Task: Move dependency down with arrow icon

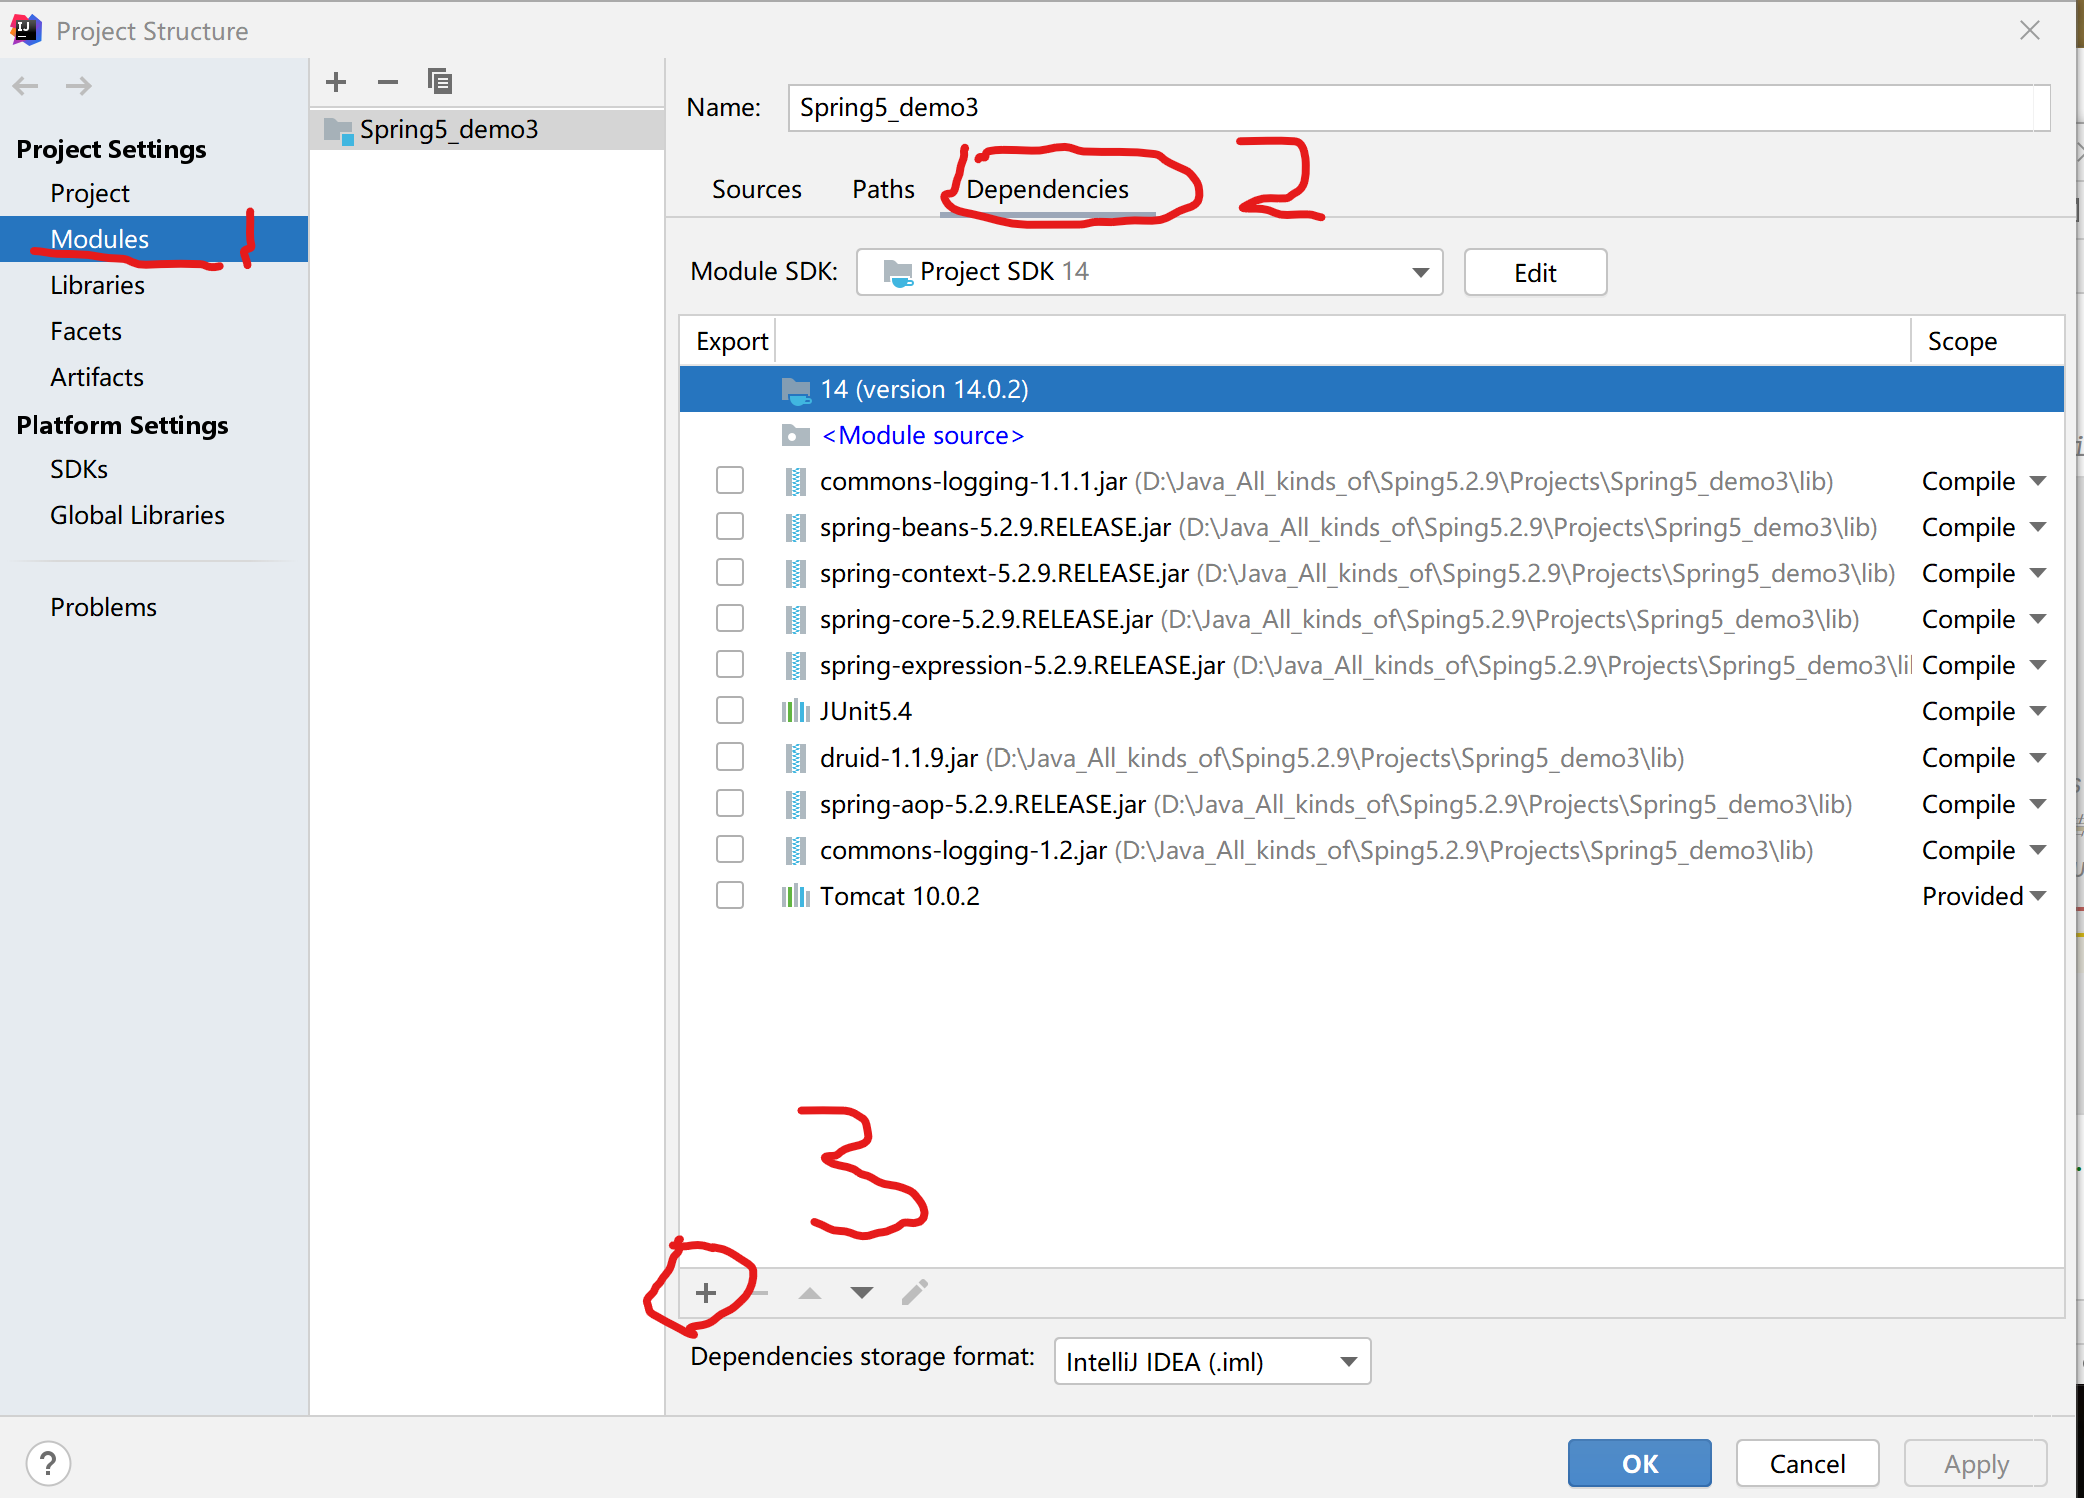Action: pyautogui.click(x=862, y=1293)
